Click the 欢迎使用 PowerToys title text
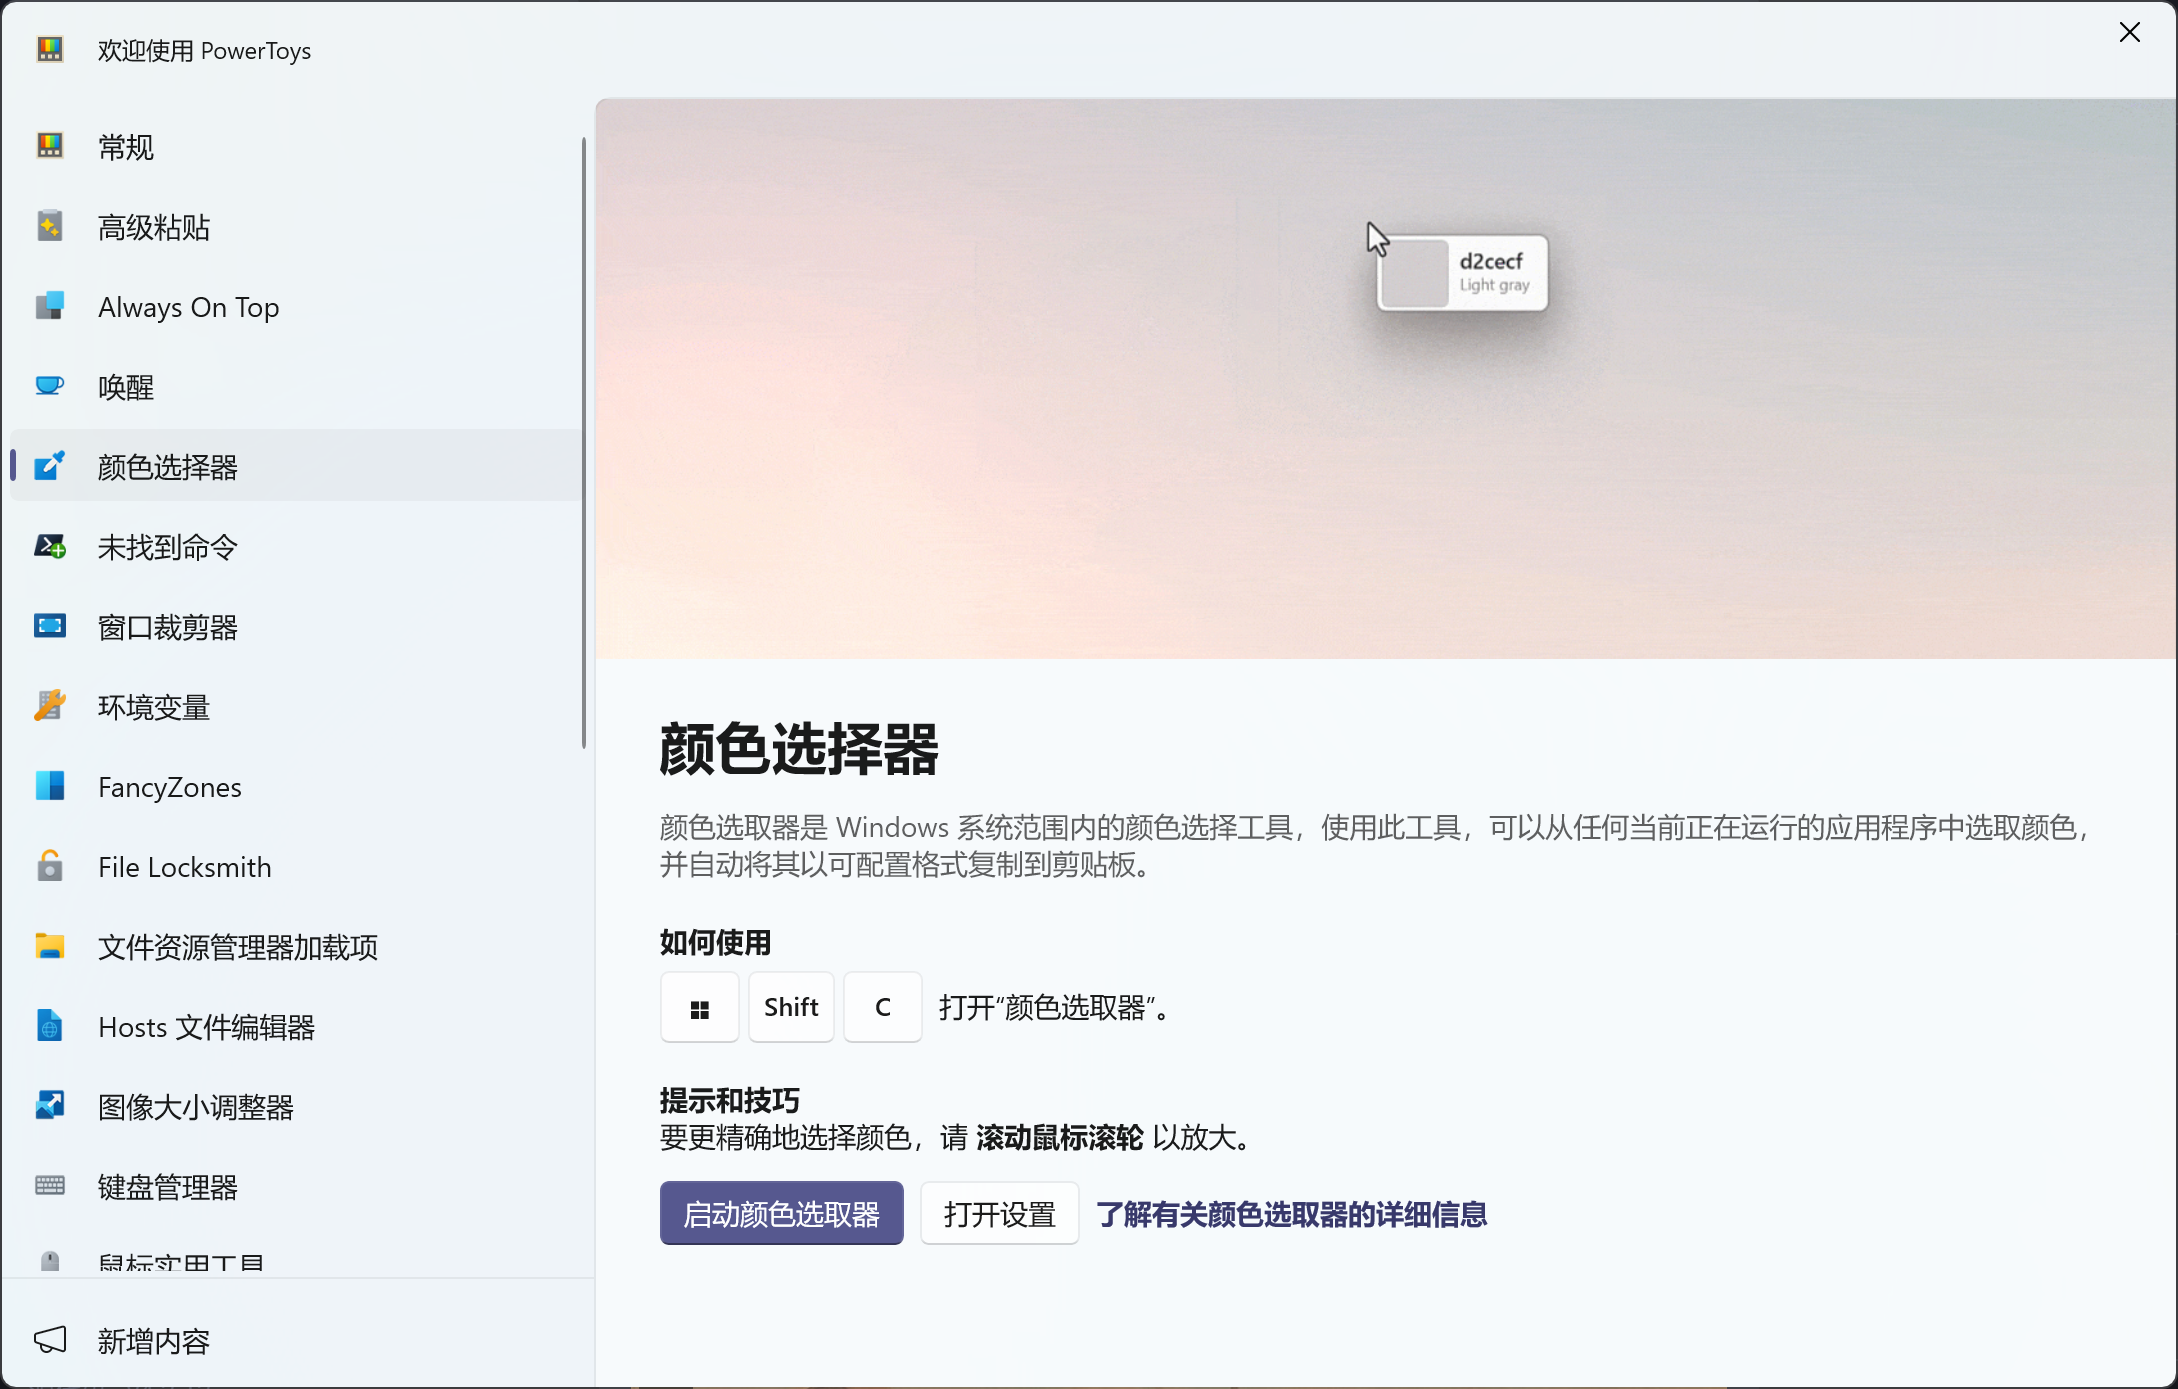Screen dimensions: 2178x1389 [x=204, y=50]
